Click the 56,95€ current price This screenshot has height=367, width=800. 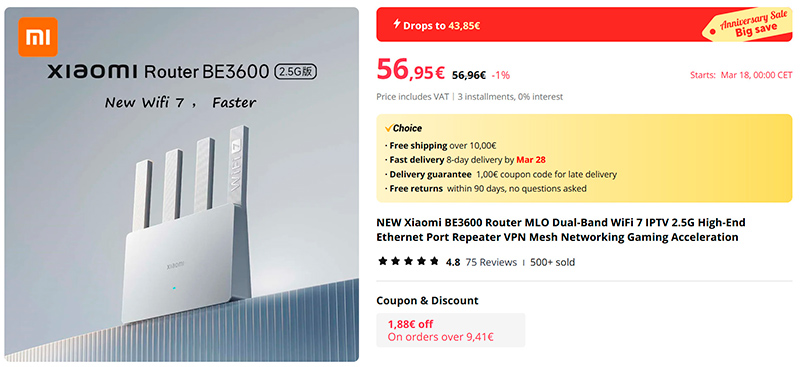(411, 70)
